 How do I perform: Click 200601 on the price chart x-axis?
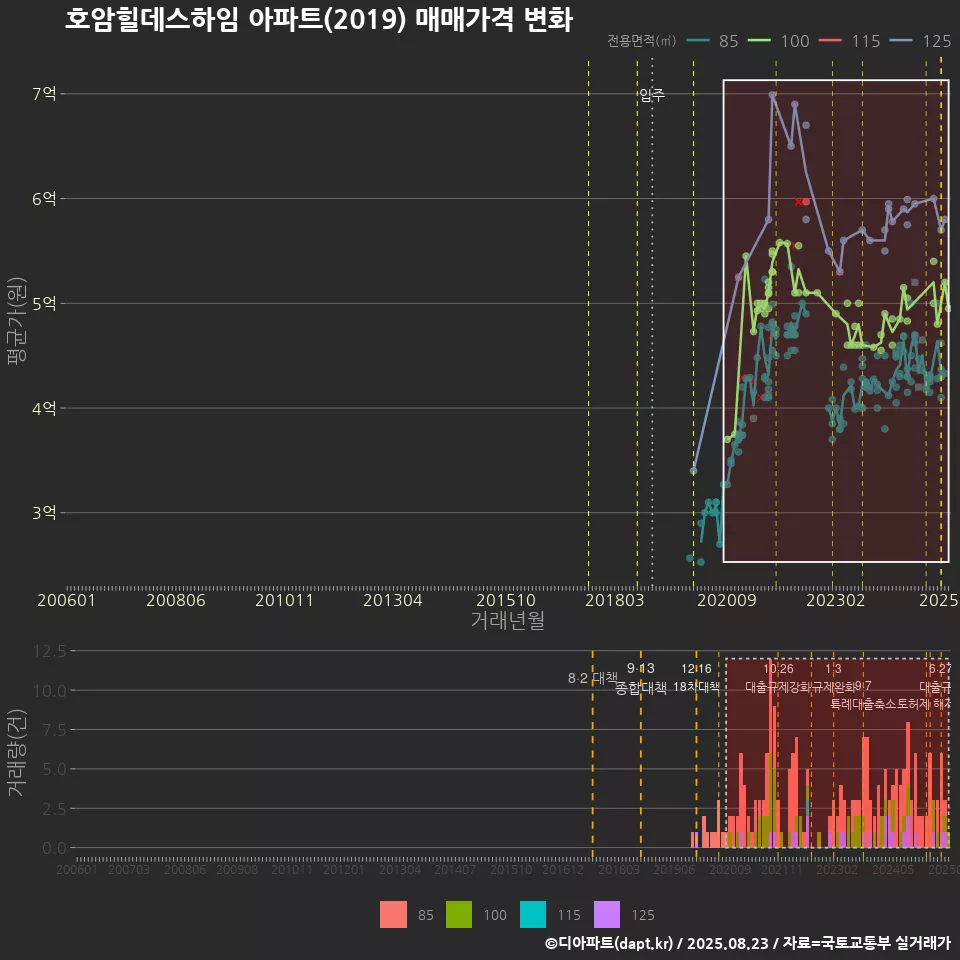click(x=67, y=600)
